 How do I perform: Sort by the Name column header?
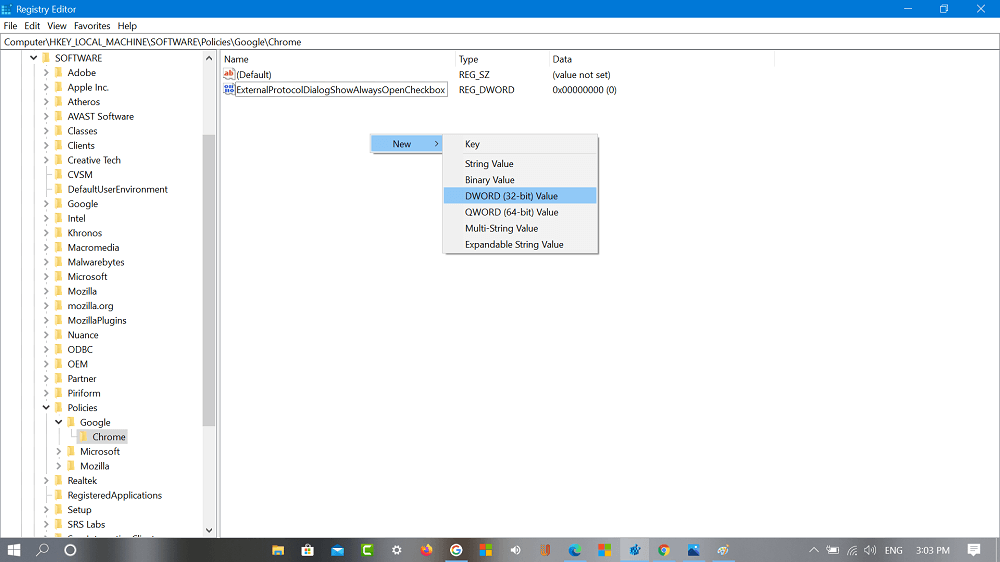[338, 59]
